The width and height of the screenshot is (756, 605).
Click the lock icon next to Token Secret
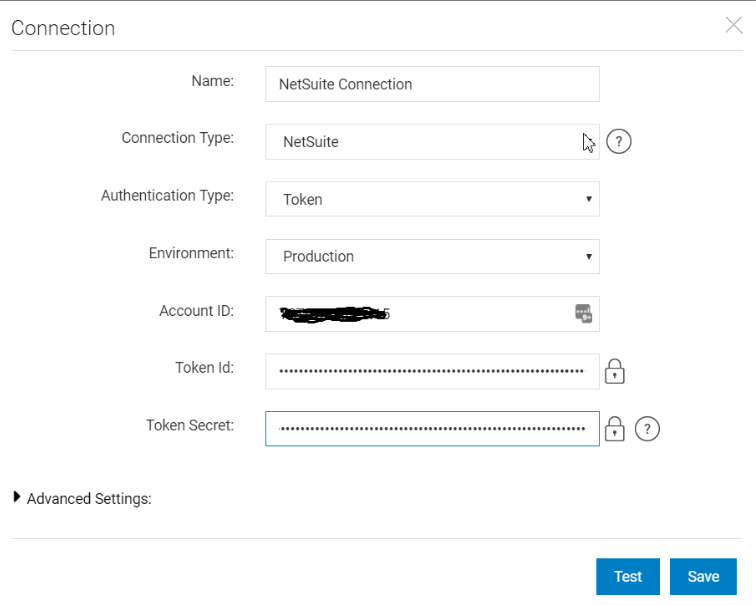615,429
